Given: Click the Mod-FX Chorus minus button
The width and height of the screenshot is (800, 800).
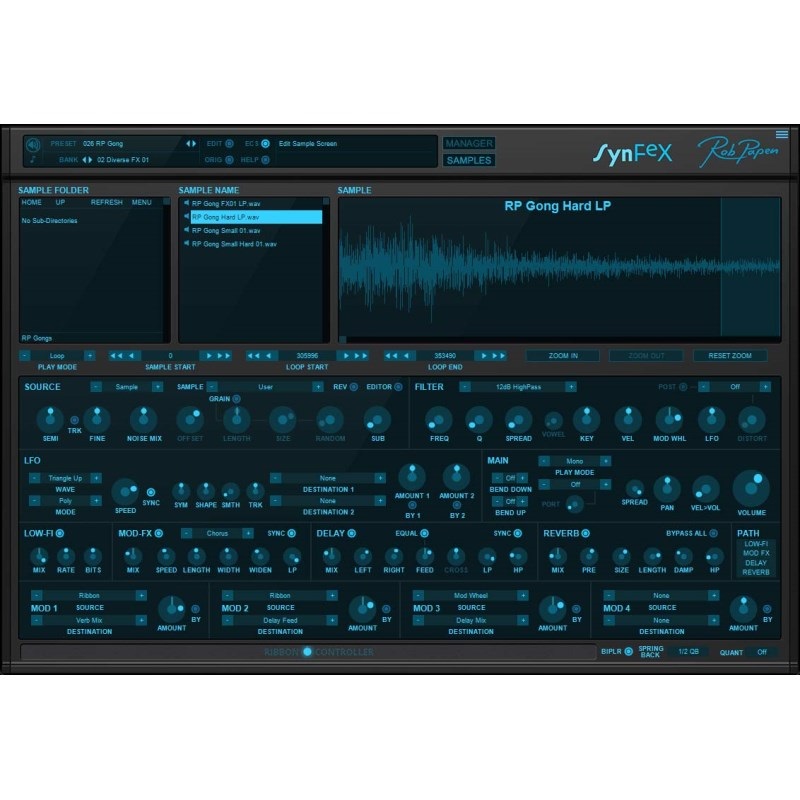Looking at the screenshot, I should (187, 533).
